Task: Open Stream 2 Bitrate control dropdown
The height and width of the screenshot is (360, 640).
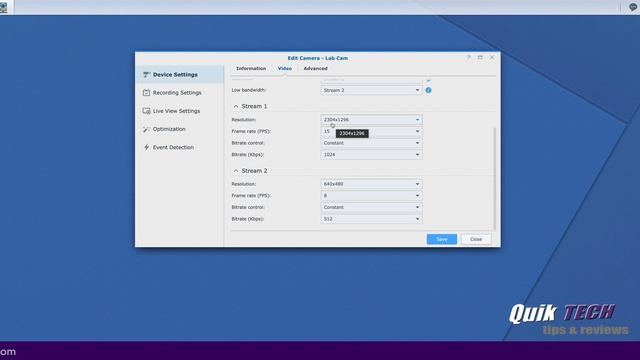Action: tap(371, 207)
